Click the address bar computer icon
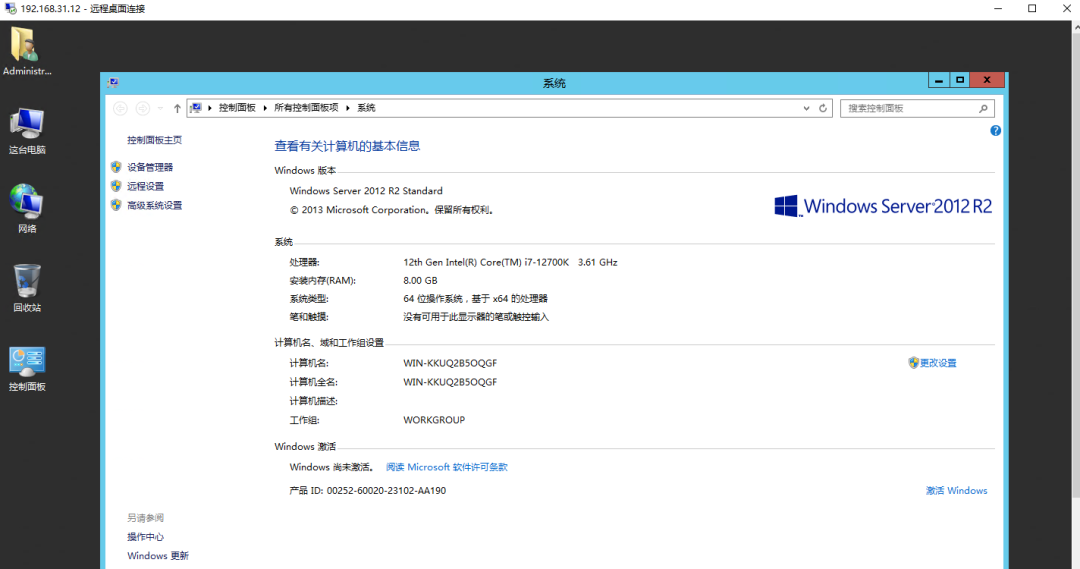Viewport: 1080px width, 569px height. 196,108
